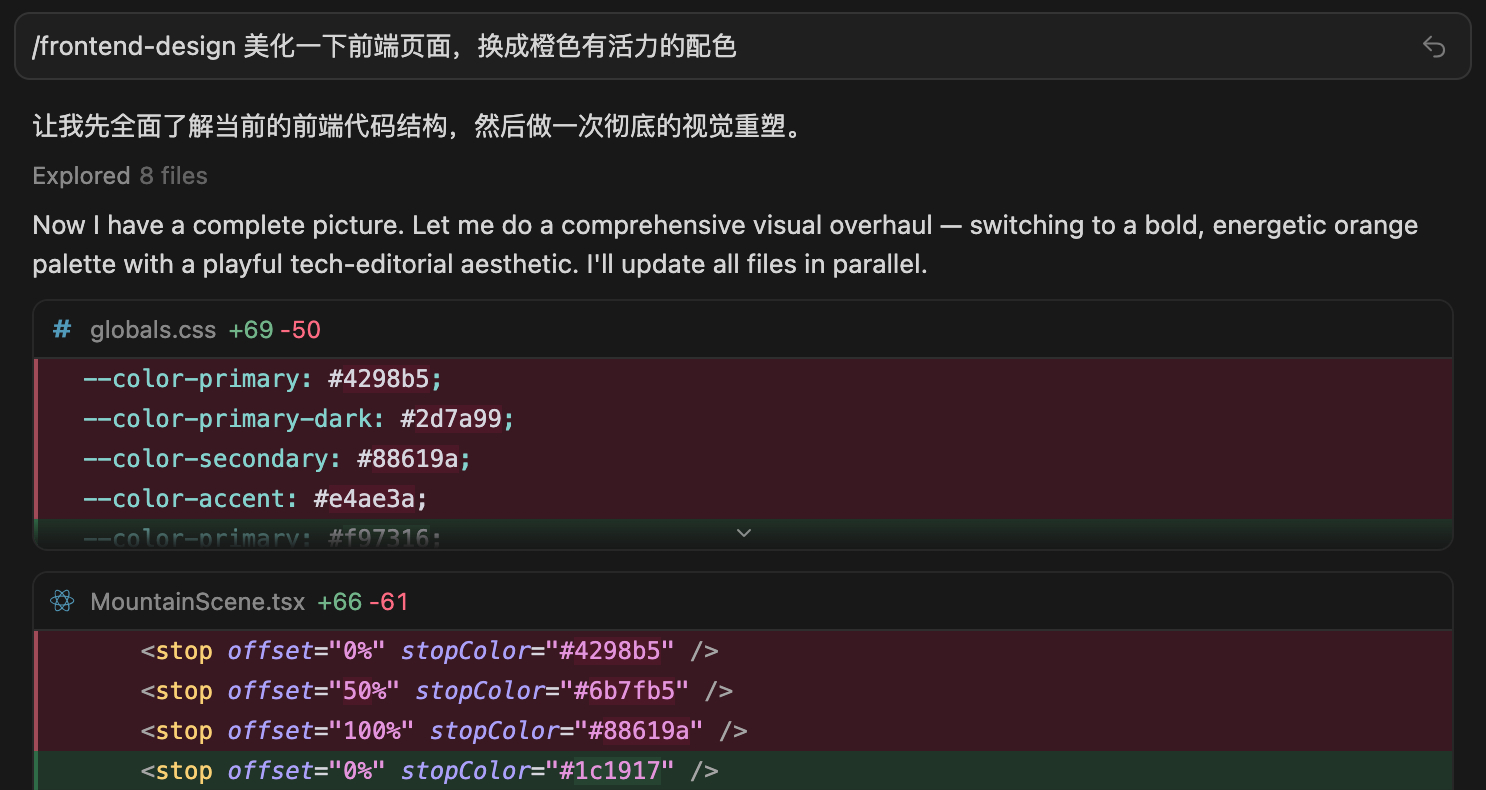Click the -50 deletions count for globals.css
This screenshot has height=790, width=1486.
[300, 330]
